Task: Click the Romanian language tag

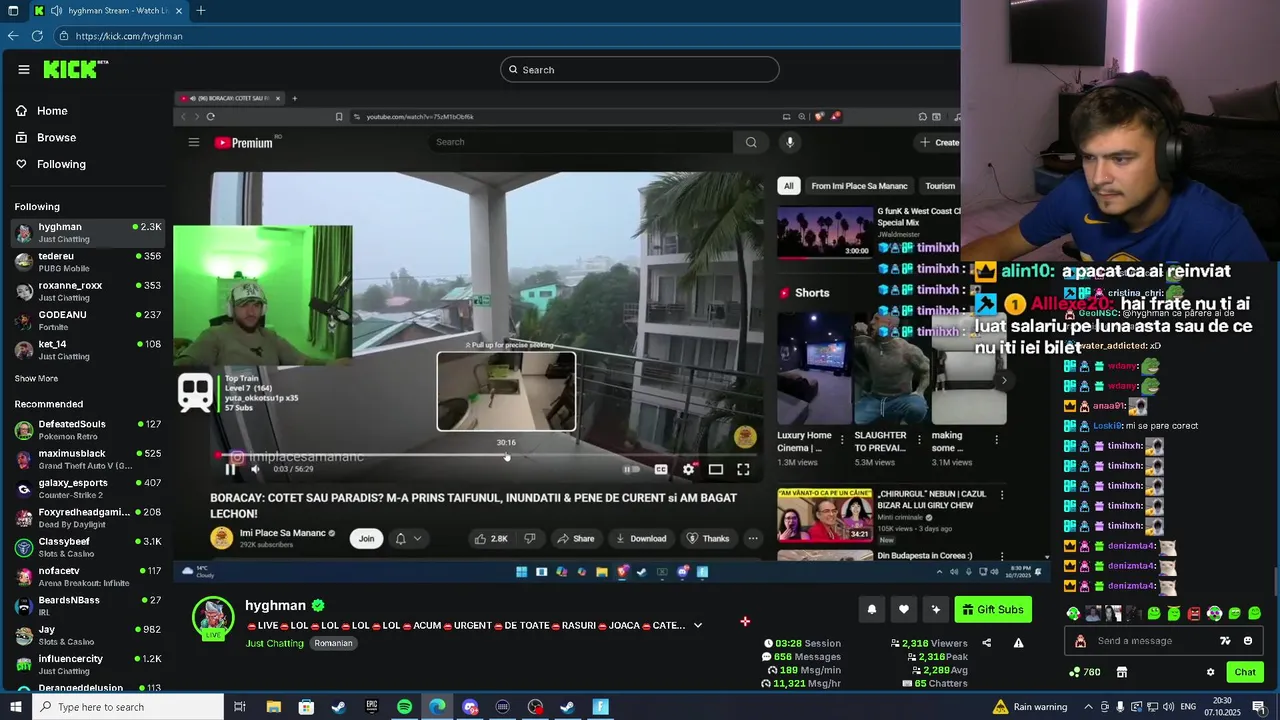Action: (333, 643)
